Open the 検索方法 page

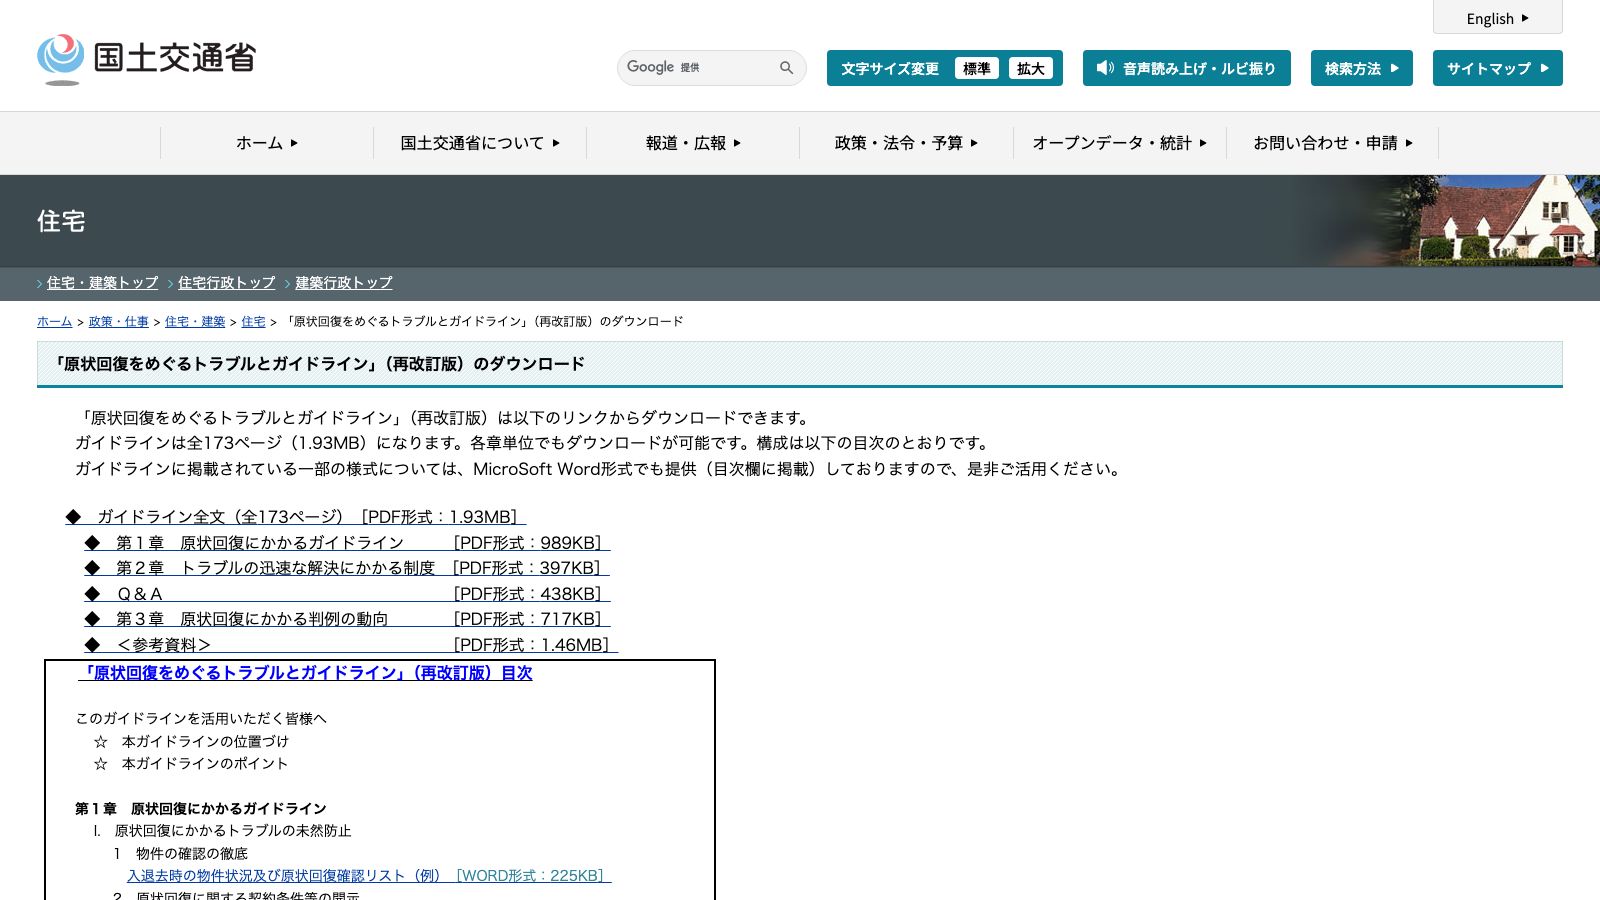click(x=1361, y=68)
